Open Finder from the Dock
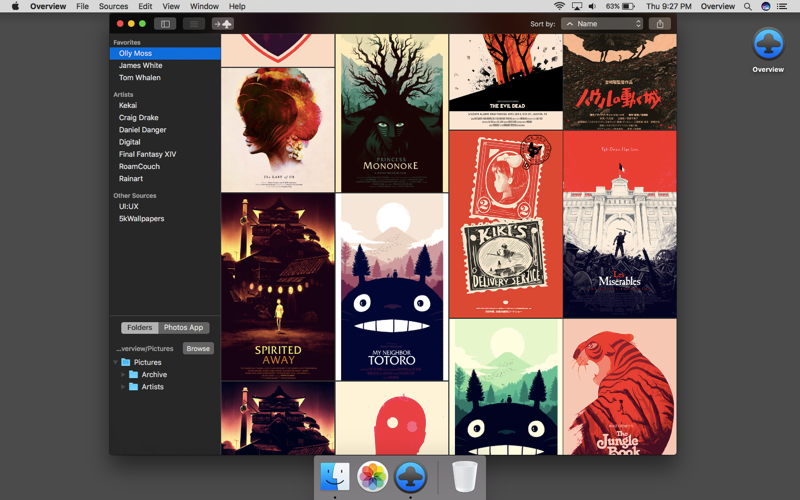 335,477
